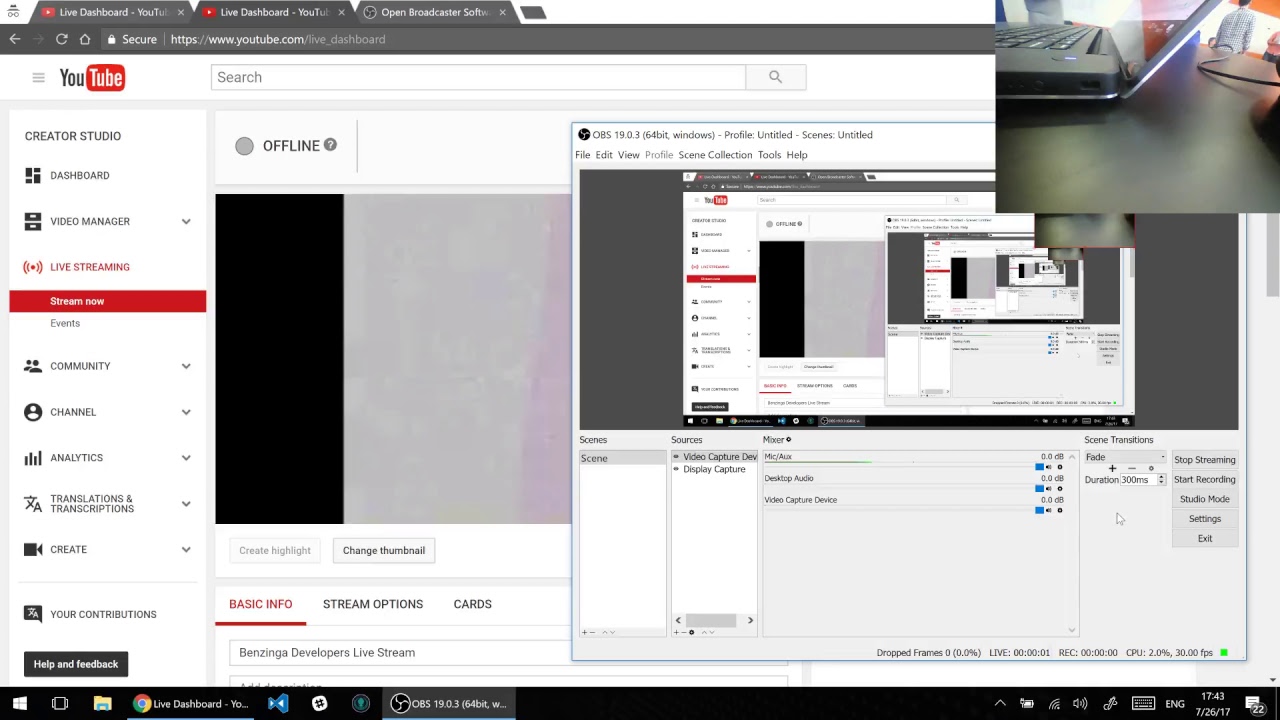Open the OBS Scene Collection menu
Viewport: 1280px width, 720px height.
(x=715, y=155)
